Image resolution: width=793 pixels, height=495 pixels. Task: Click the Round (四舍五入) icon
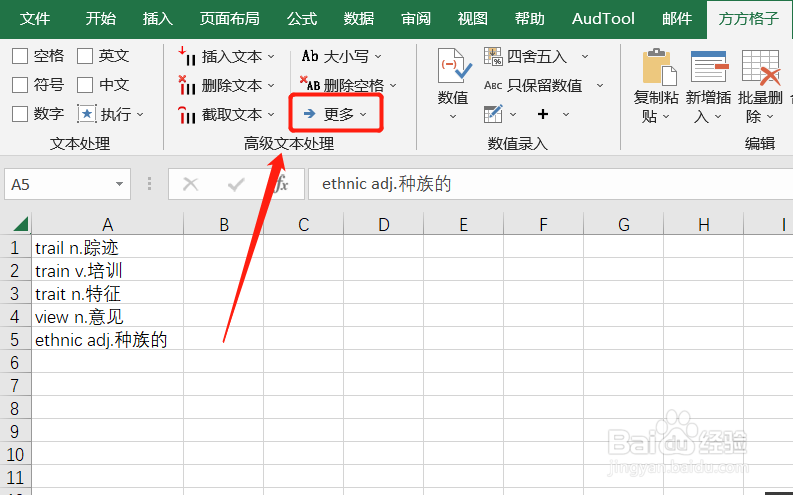tap(493, 56)
